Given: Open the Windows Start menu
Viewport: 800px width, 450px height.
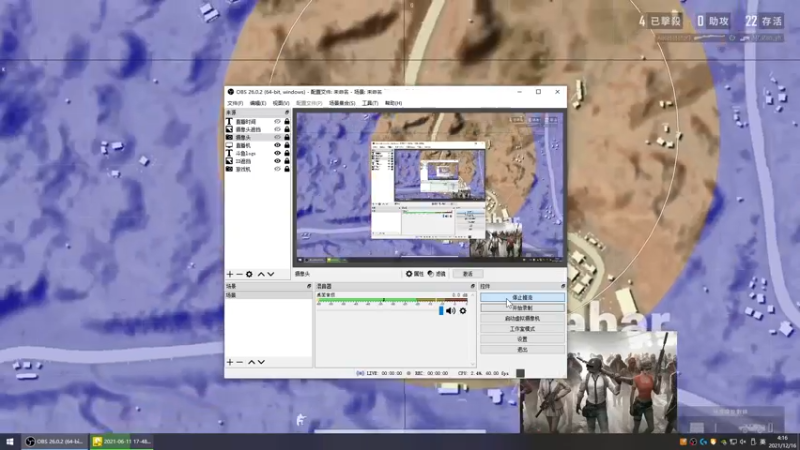Looking at the screenshot, I should click(x=10, y=441).
